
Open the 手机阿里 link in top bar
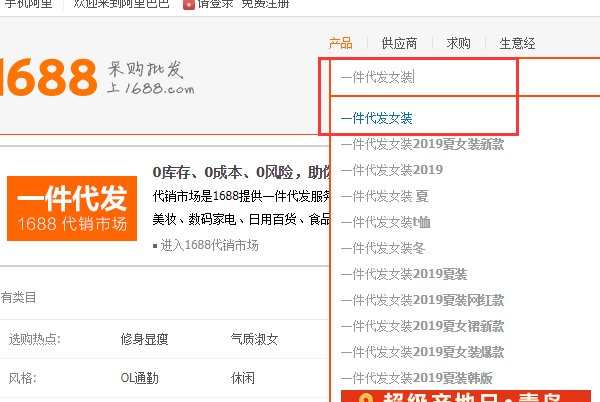[x=28, y=4]
